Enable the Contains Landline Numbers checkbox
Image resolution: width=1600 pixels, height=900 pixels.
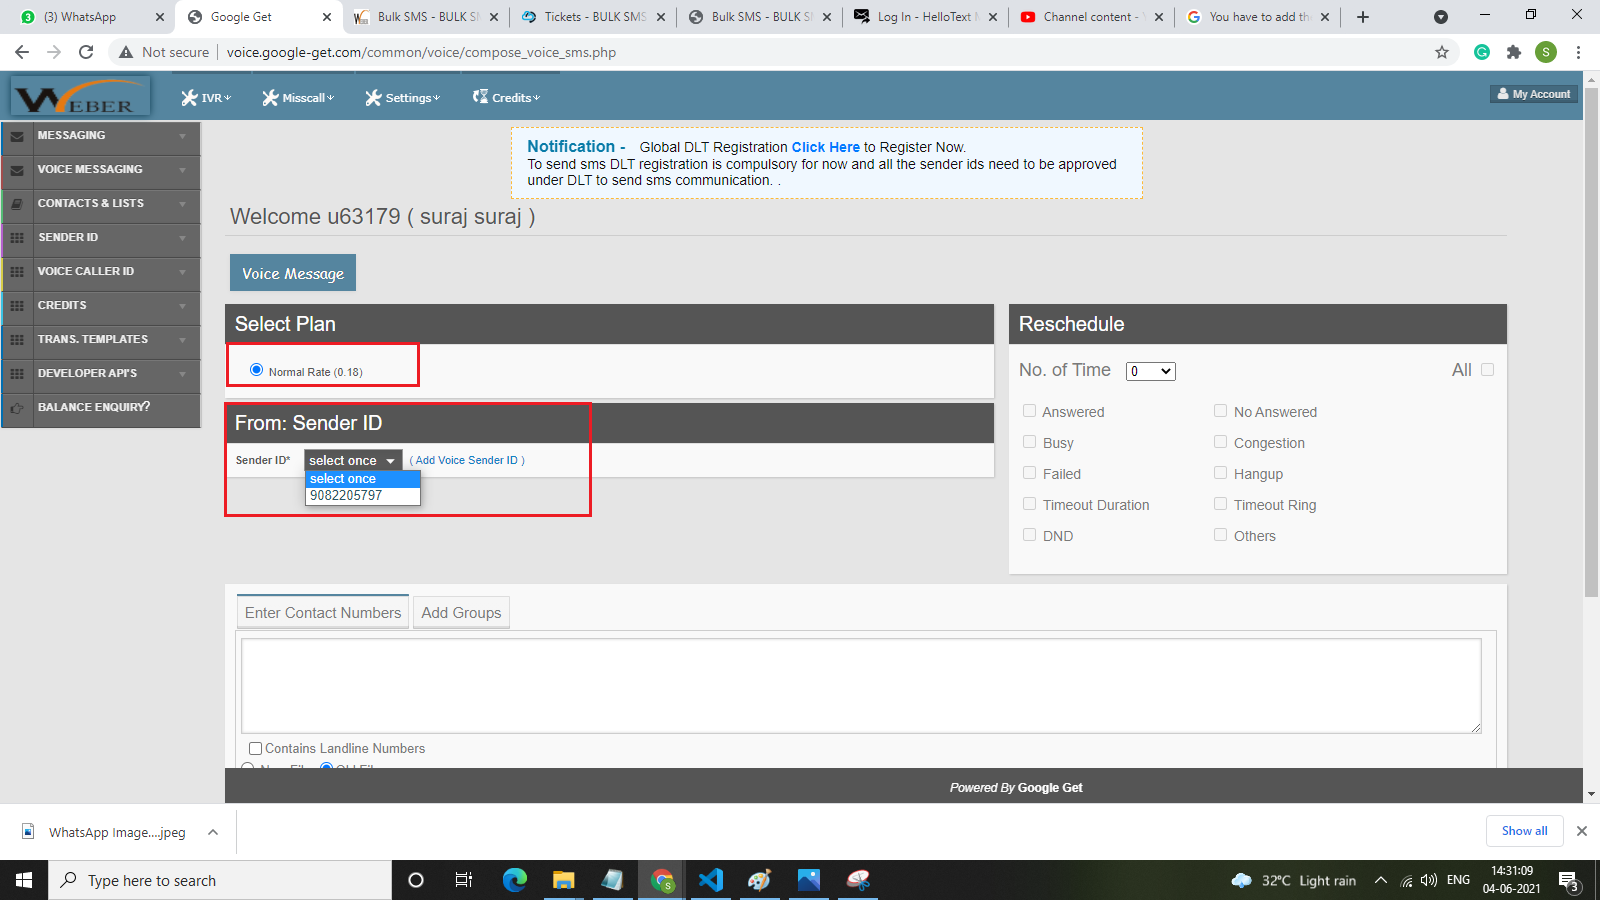255,748
